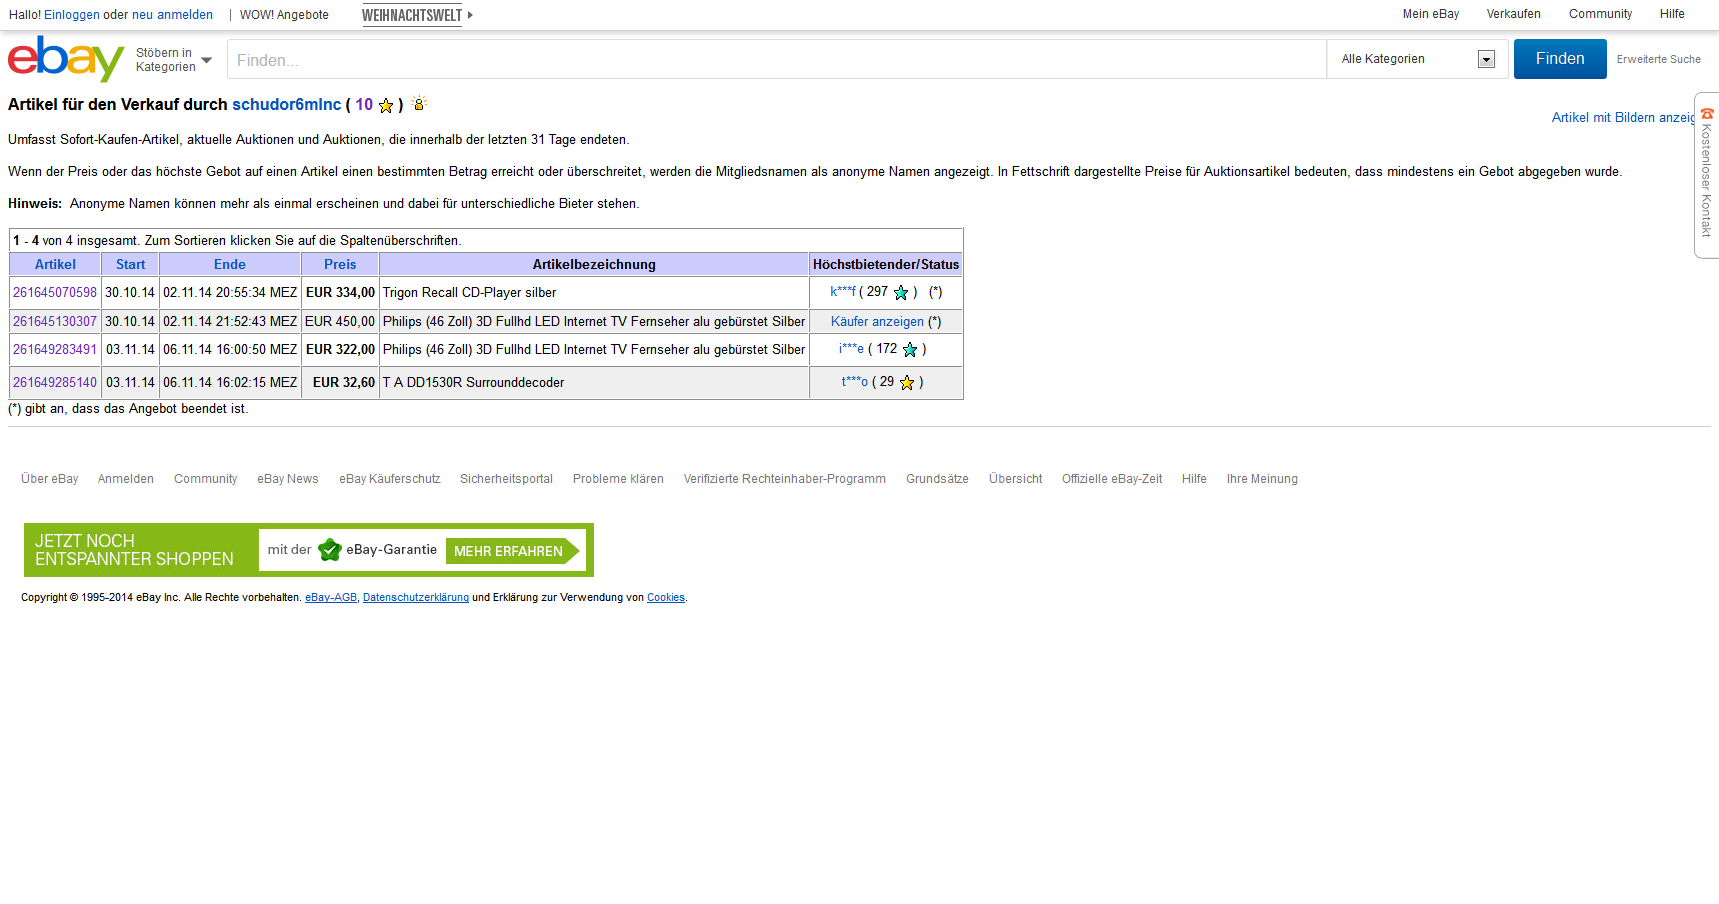The height and width of the screenshot is (904, 1719).
Task: Open eBay Käuferschutz footer link
Action: pos(390,479)
